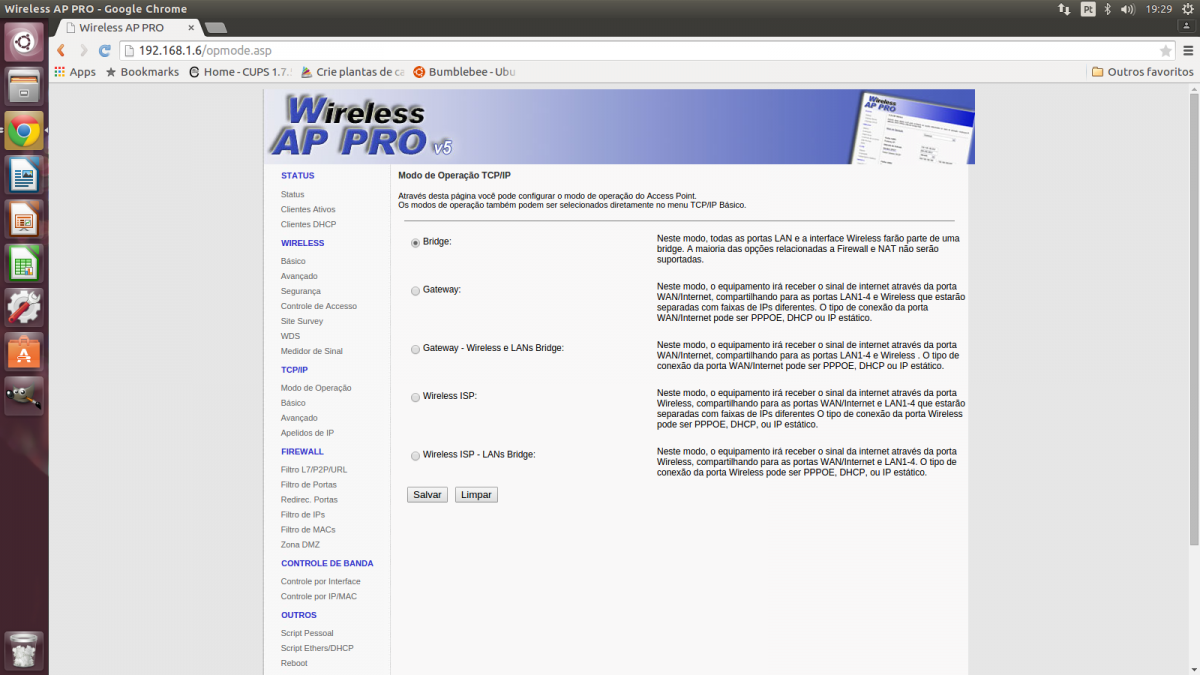Launch GIMP from the dock
The height and width of the screenshot is (675, 1200).
click(x=24, y=395)
